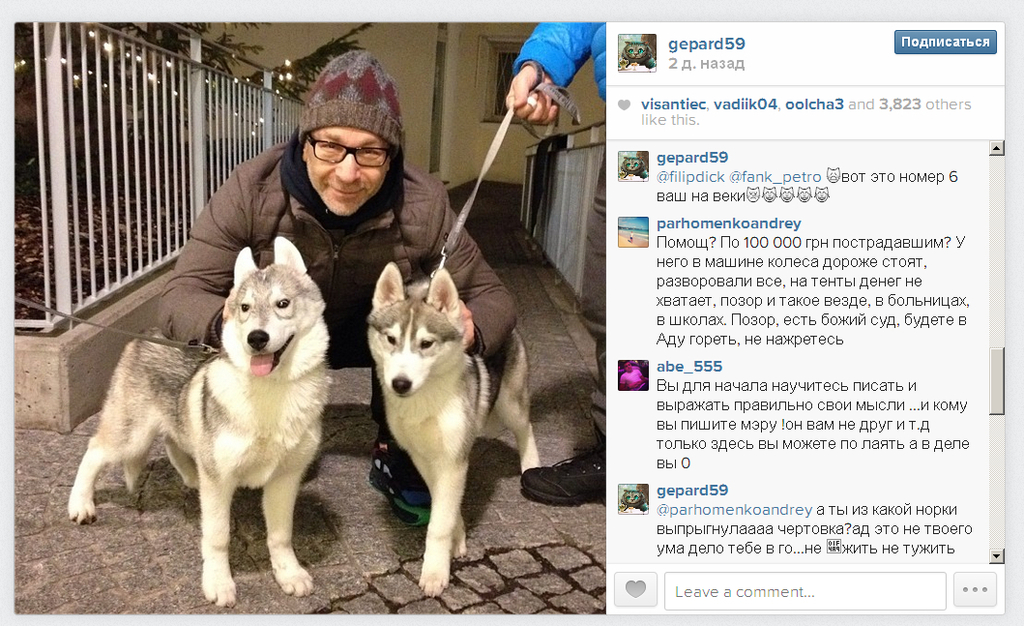
Task: Click the @filipdick mention
Action: click(690, 177)
